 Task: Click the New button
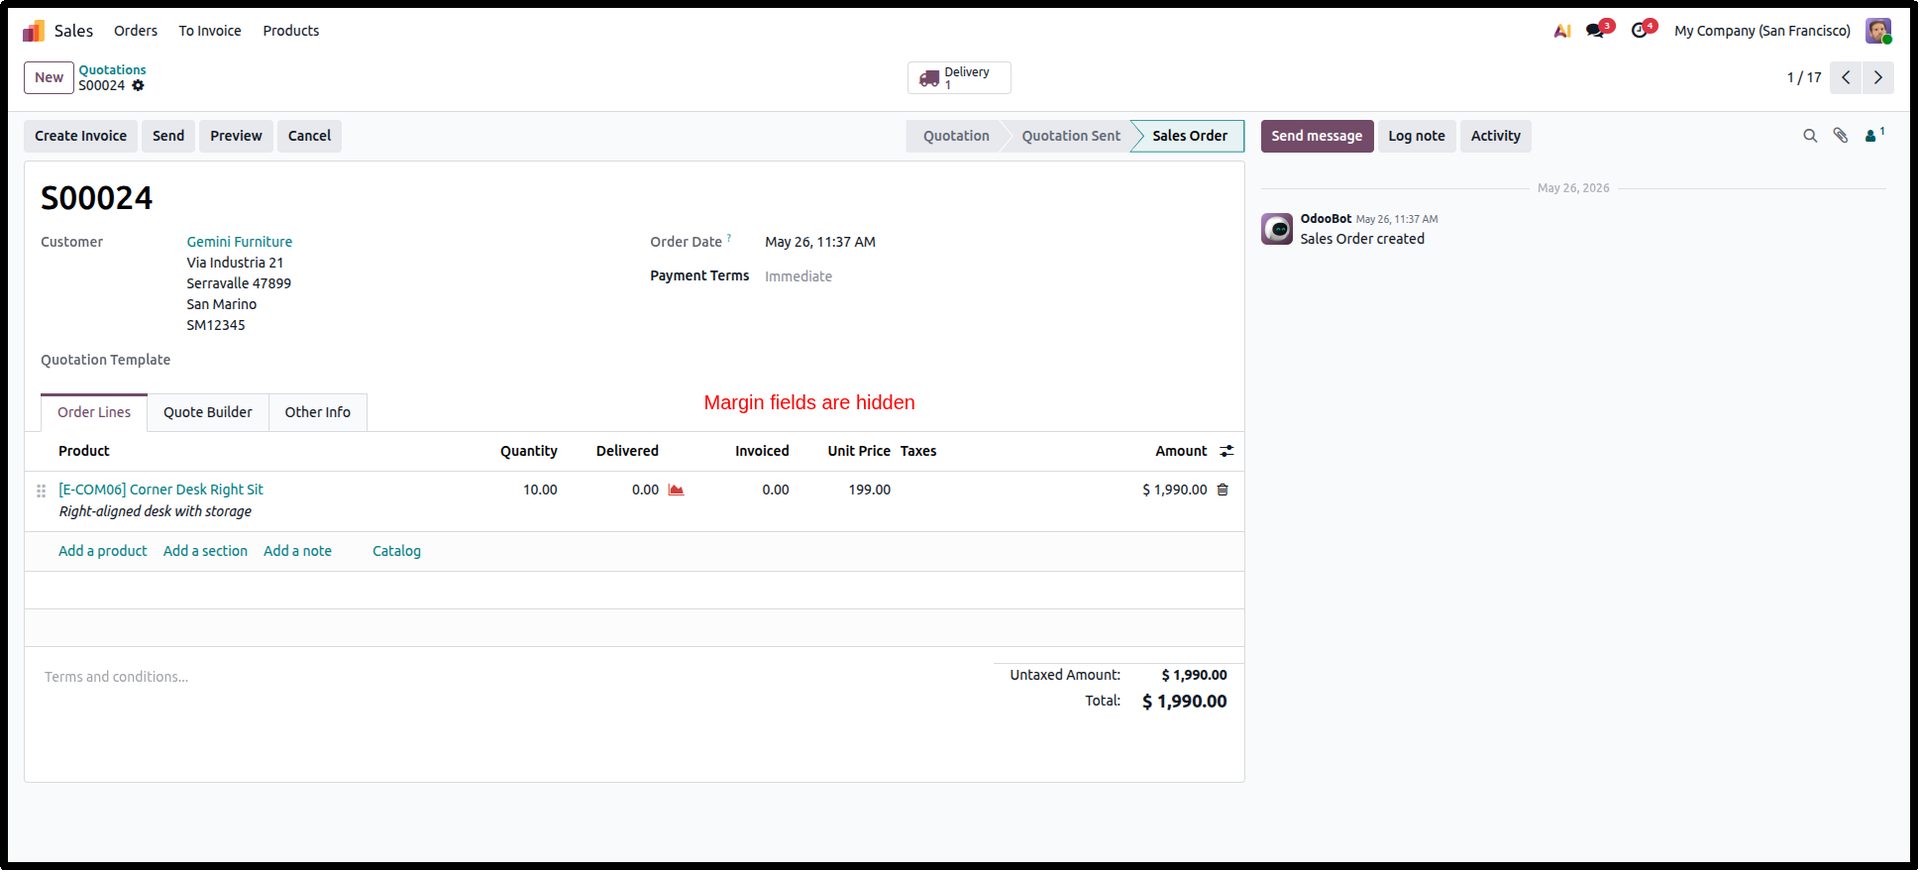(x=49, y=78)
